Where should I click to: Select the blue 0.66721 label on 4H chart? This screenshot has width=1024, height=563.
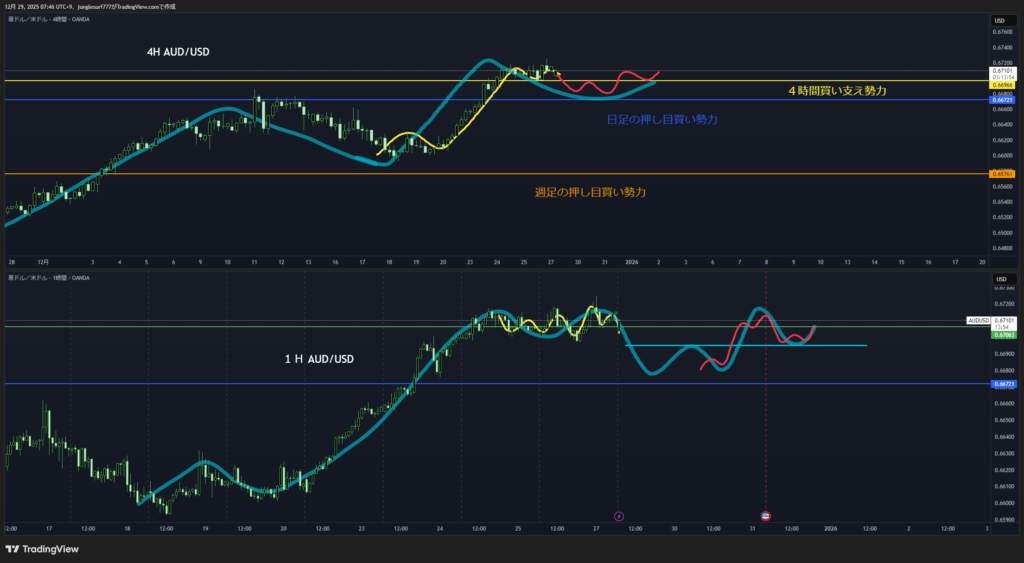[x=1002, y=100]
